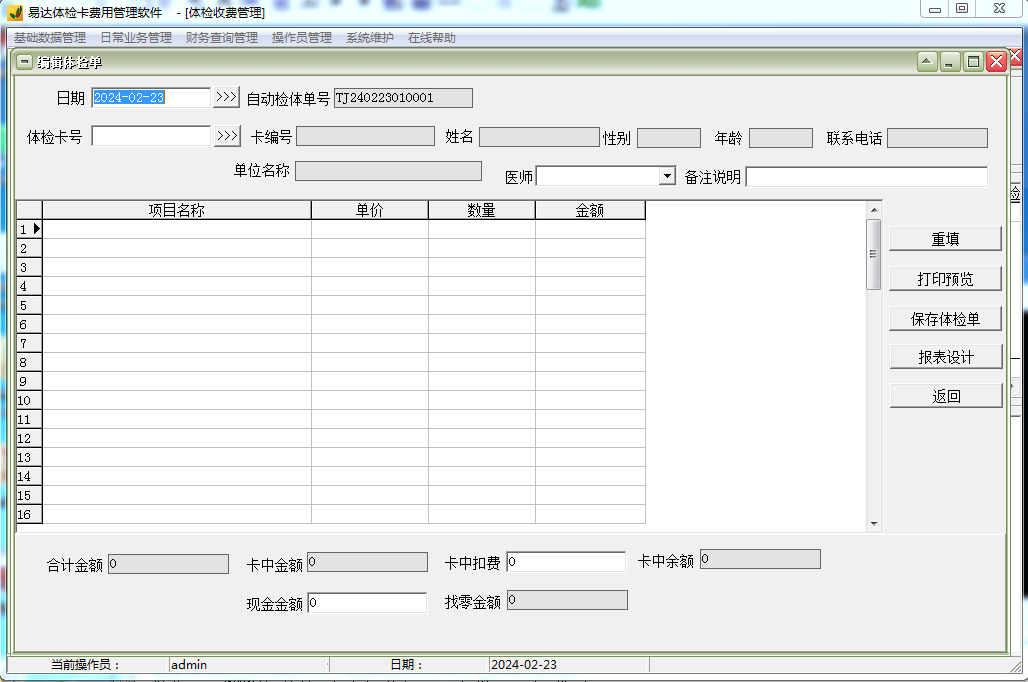The image size is (1028, 682).
Task: Open the 财务查询管理 menu
Action: (222, 38)
